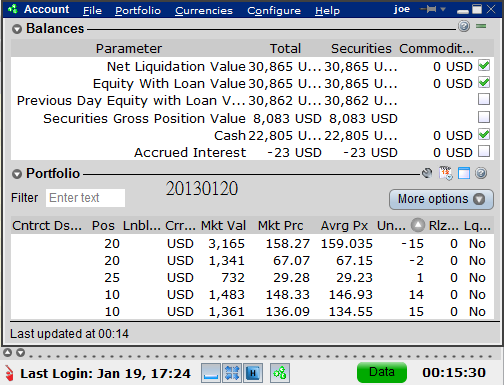Image resolution: width=504 pixels, height=385 pixels.
Task: Sort by the Mkt Val column header
Action: click(223, 226)
